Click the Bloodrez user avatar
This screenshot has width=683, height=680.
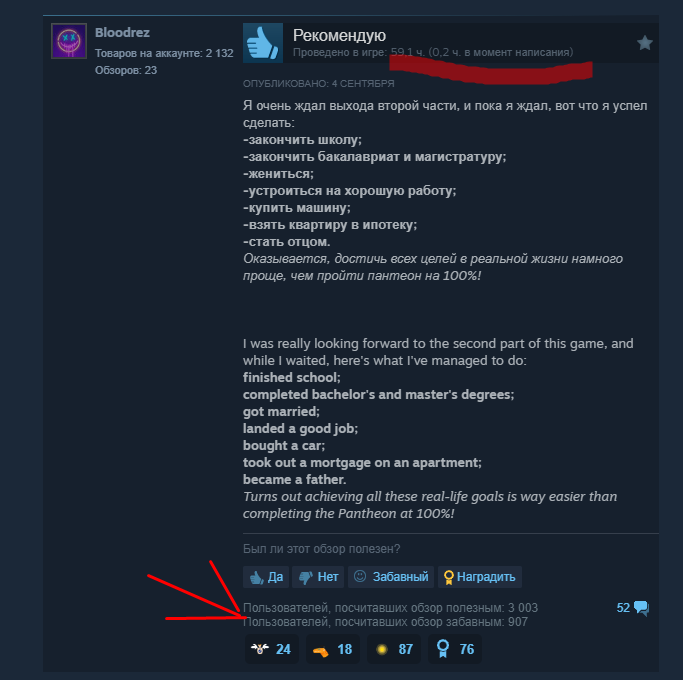[x=69, y=41]
